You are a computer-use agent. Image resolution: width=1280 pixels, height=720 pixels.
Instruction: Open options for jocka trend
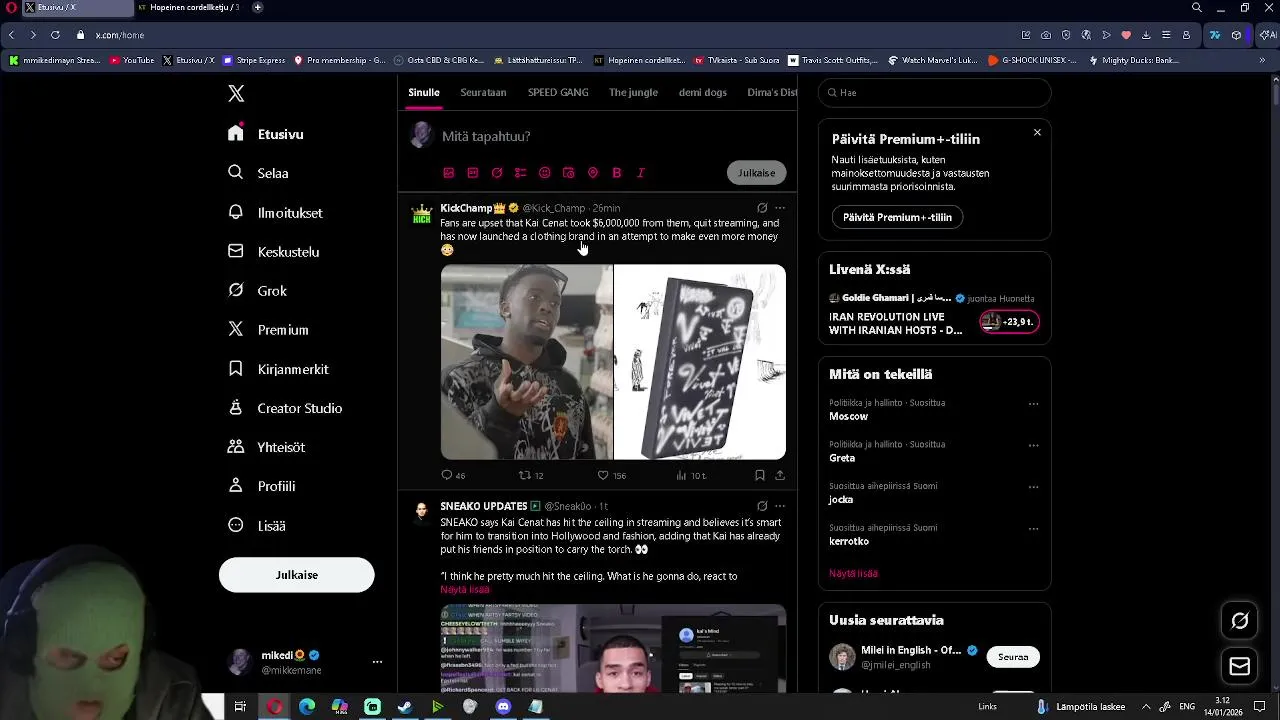[x=1033, y=487]
